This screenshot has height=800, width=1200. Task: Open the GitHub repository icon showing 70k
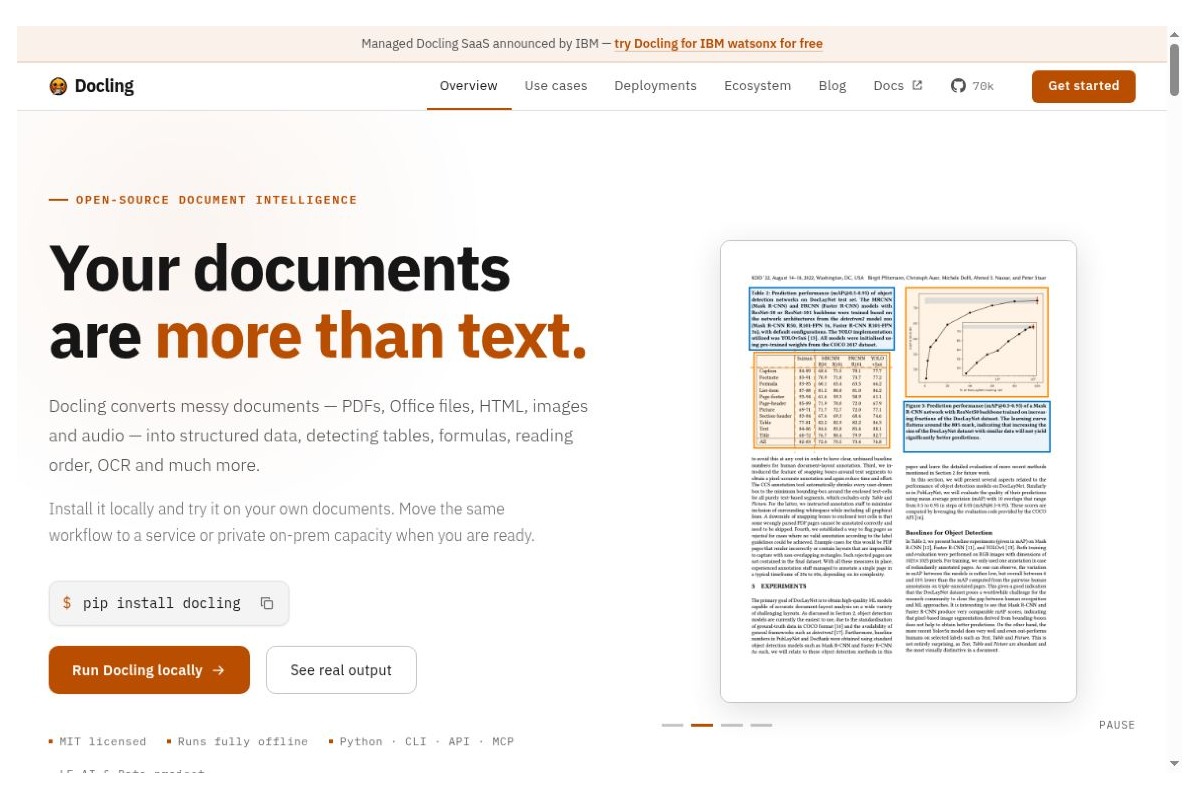coord(972,86)
